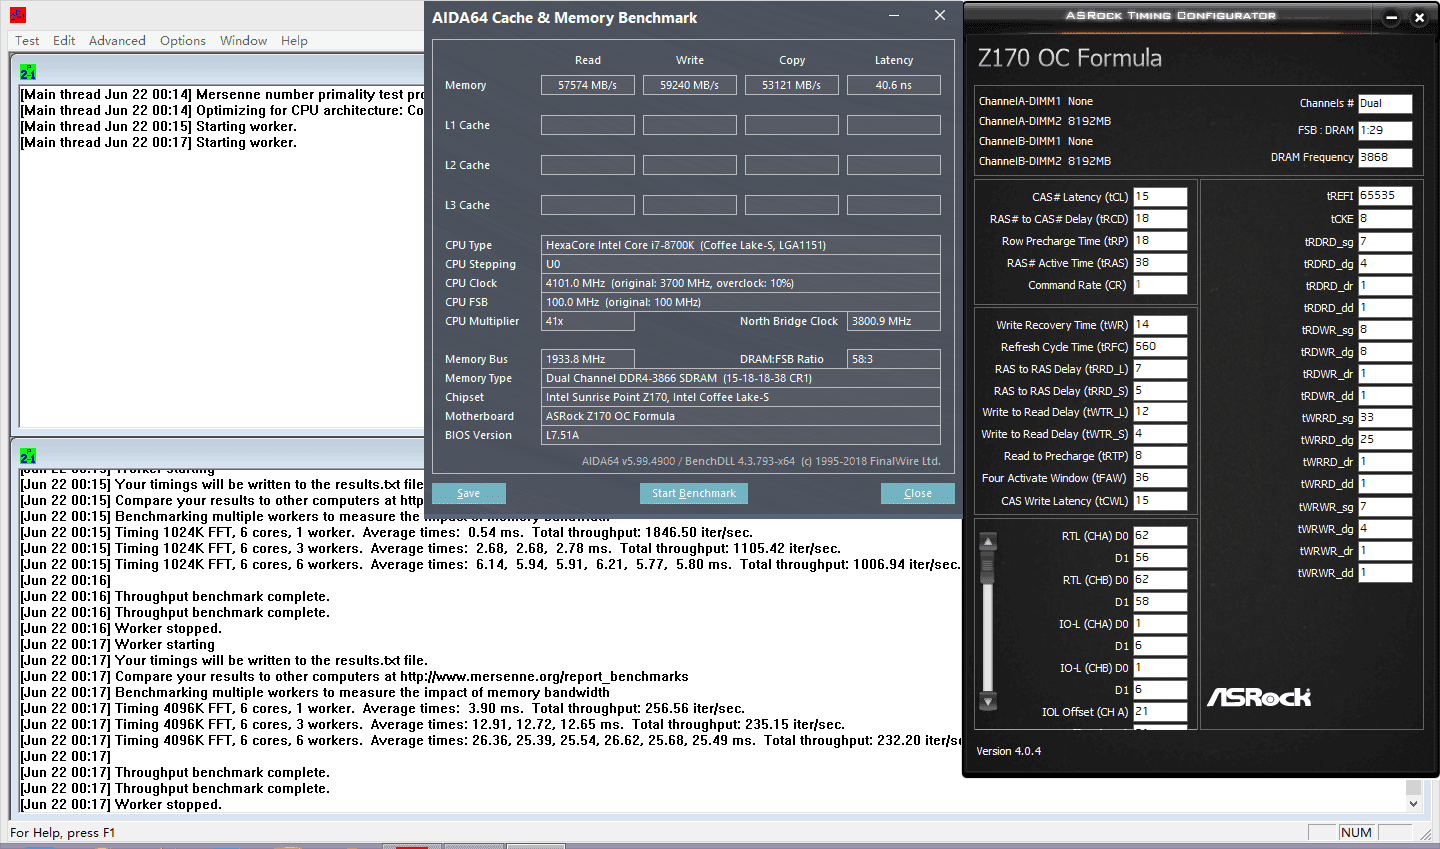1440x849 pixels.
Task: Click the DRAM Frequency 3868 field
Action: click(1385, 157)
